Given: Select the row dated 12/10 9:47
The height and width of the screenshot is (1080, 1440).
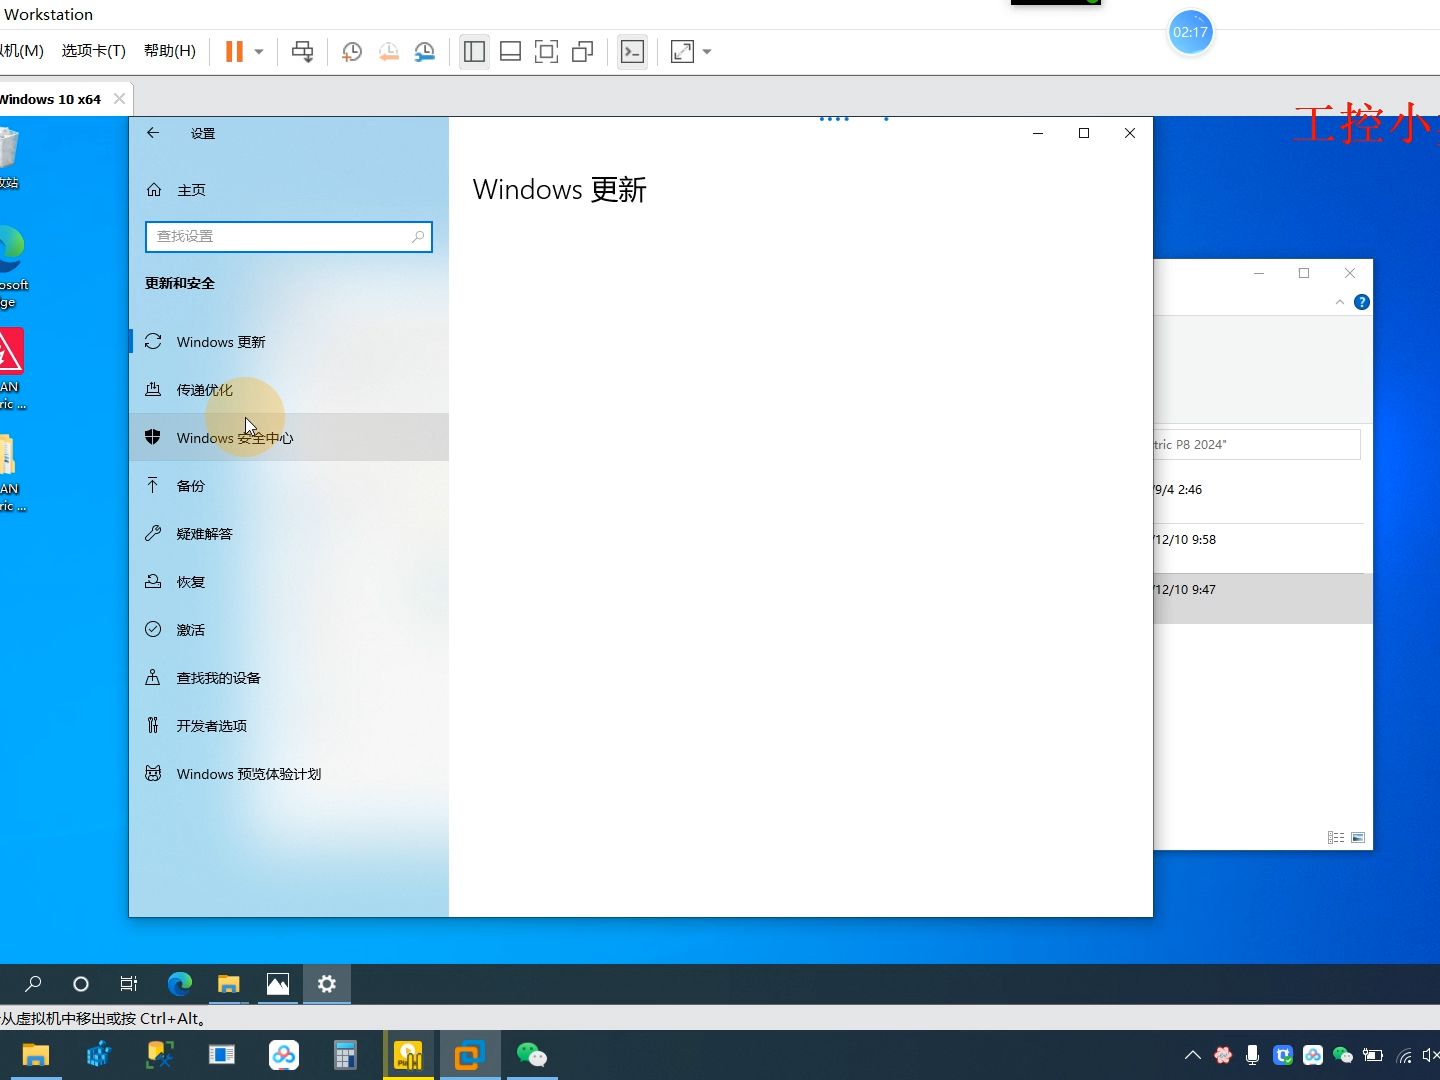Looking at the screenshot, I should (1262, 598).
